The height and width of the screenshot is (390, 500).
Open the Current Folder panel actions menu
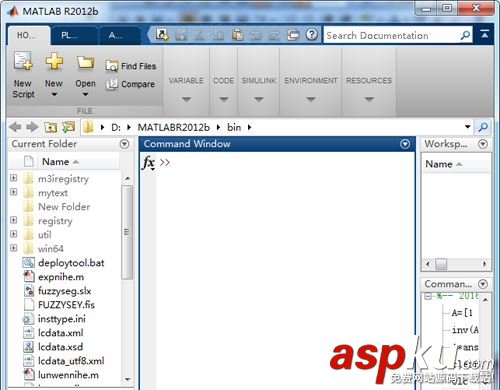coord(124,144)
